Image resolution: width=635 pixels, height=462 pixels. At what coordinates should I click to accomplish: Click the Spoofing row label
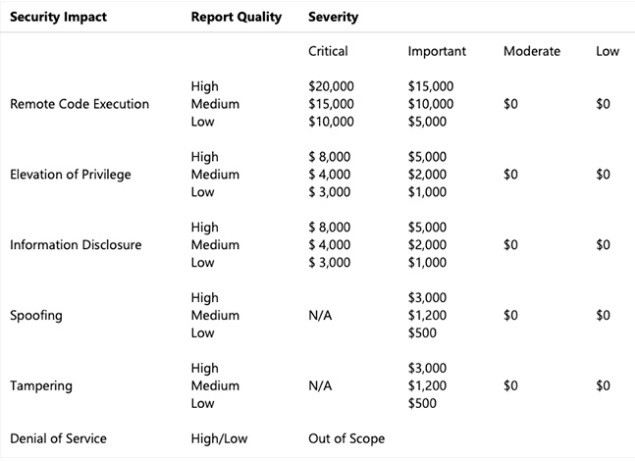coord(36,315)
